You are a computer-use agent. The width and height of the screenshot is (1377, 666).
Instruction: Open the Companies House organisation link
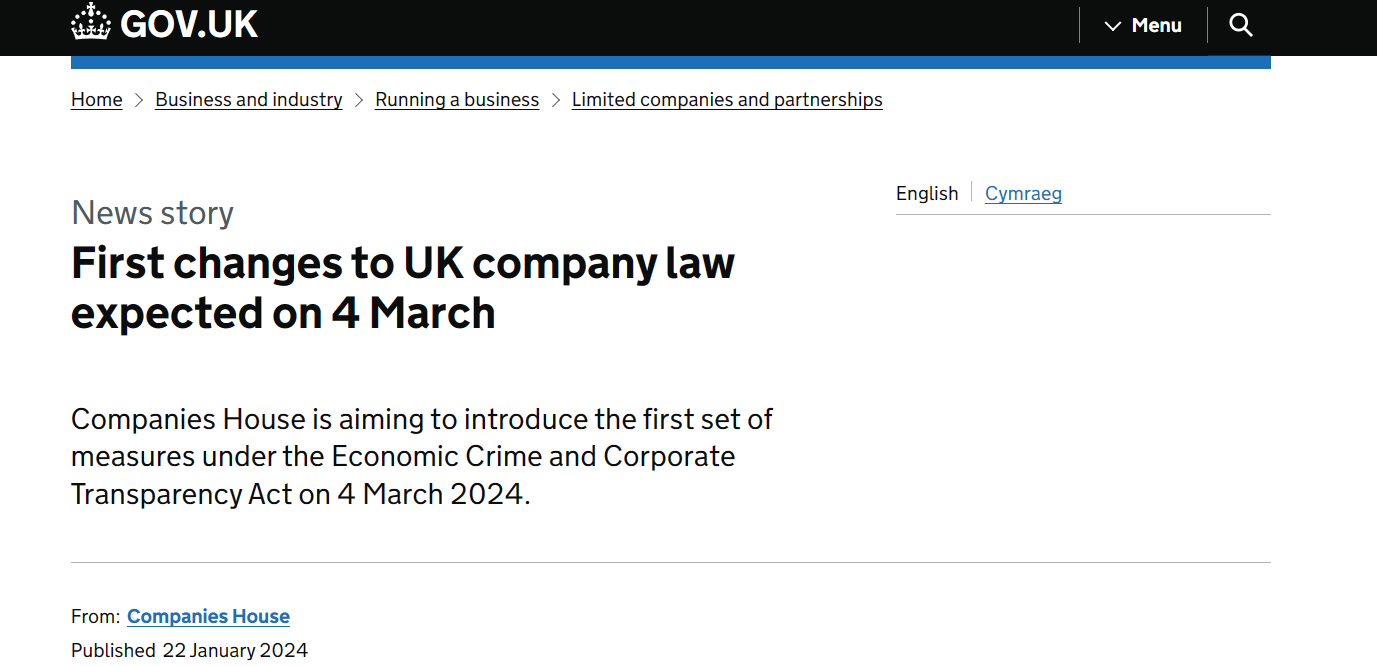click(208, 617)
